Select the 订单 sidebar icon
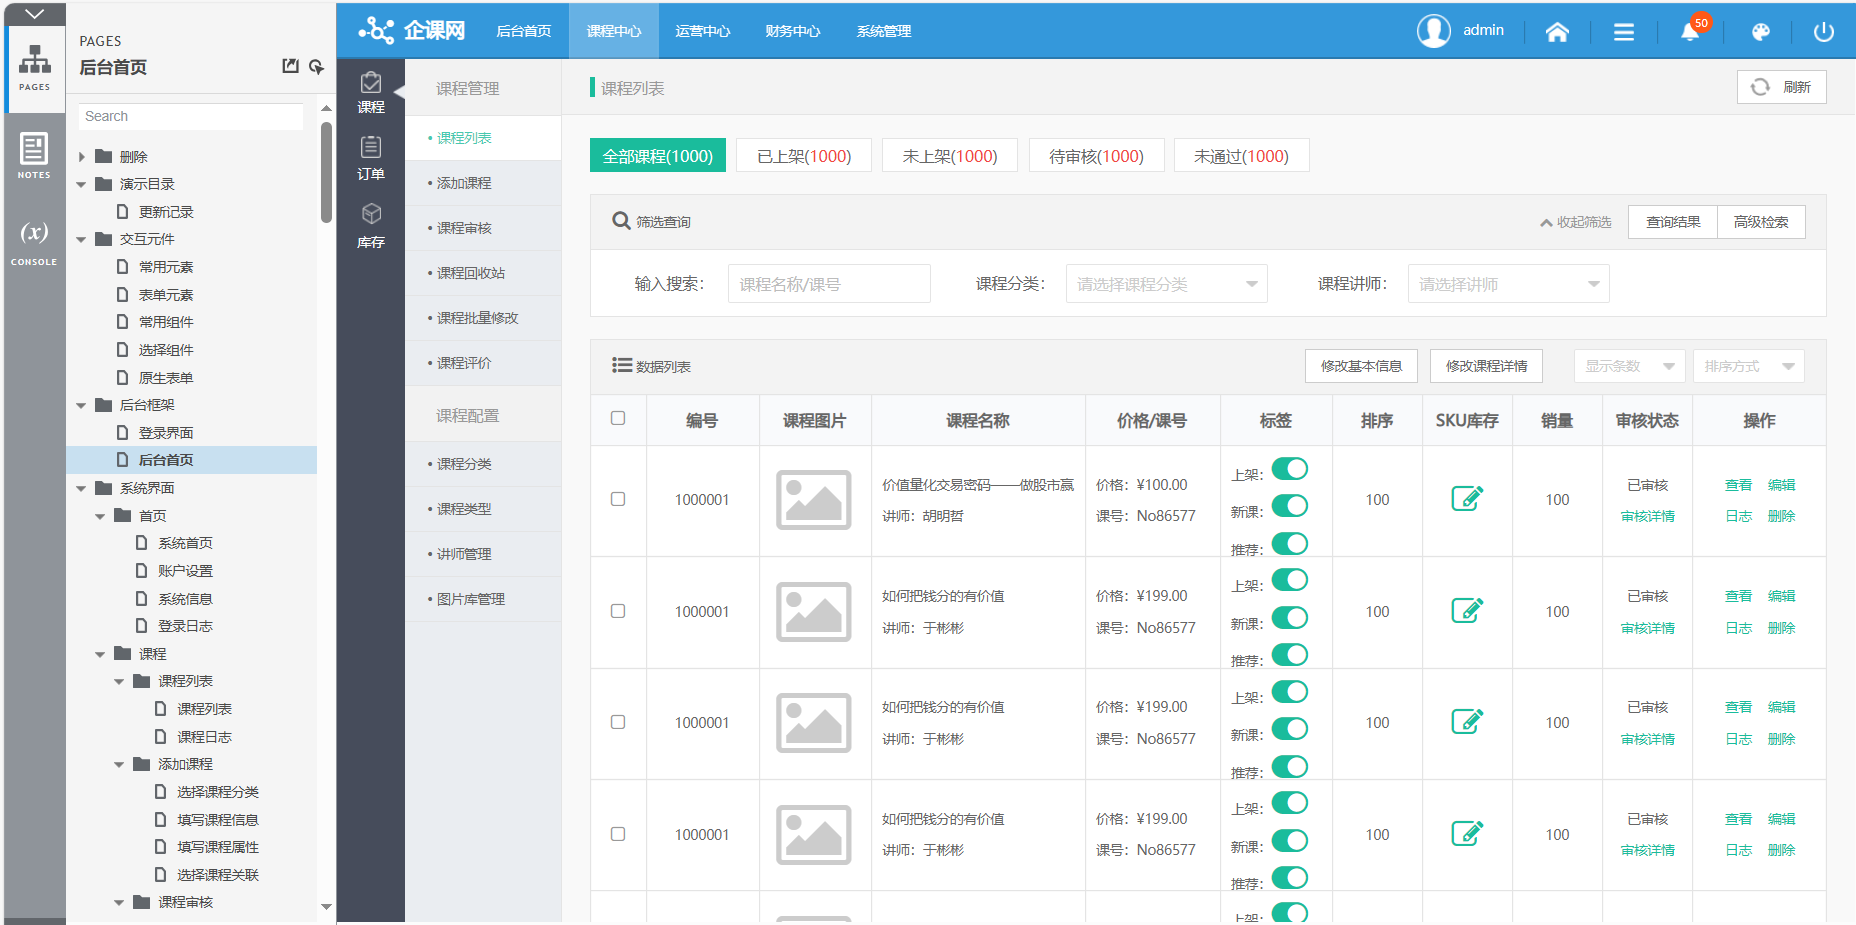Viewport: 1856px width, 925px height. [x=371, y=159]
